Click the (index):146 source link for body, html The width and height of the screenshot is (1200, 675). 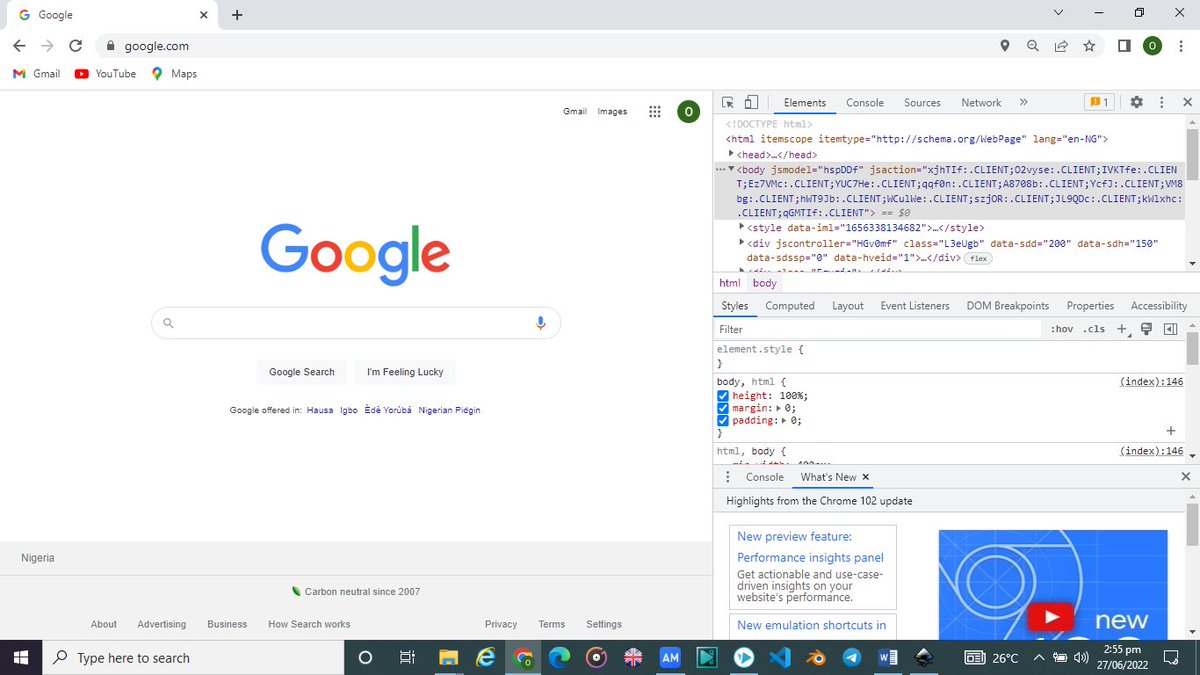pyautogui.click(x=1151, y=382)
